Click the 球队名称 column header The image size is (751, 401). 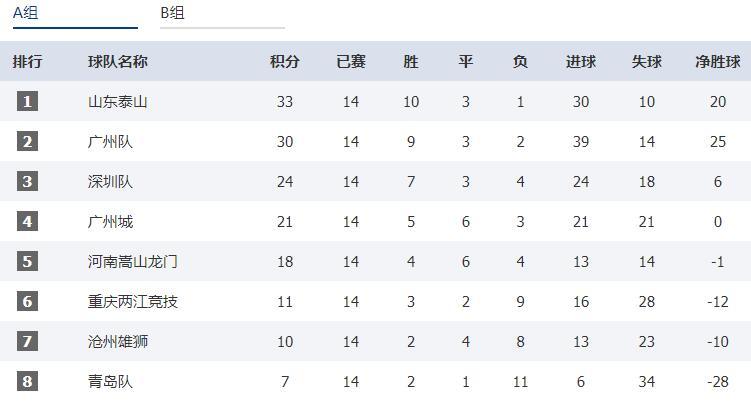pos(118,61)
